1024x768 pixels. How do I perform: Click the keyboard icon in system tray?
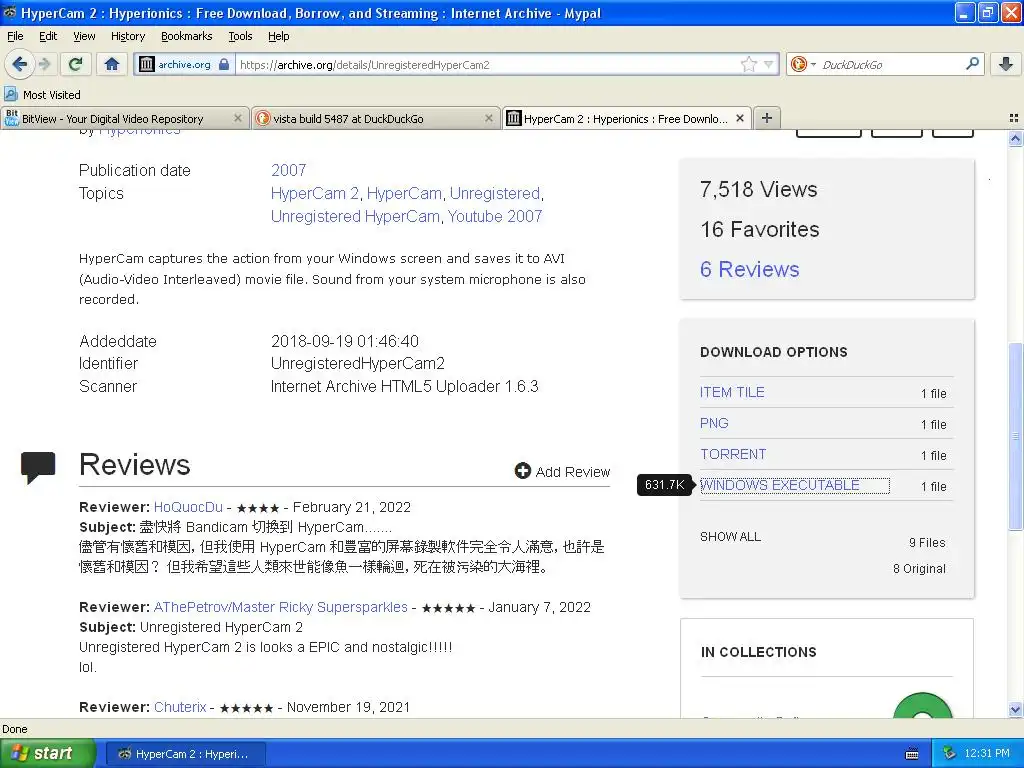pos(912,754)
